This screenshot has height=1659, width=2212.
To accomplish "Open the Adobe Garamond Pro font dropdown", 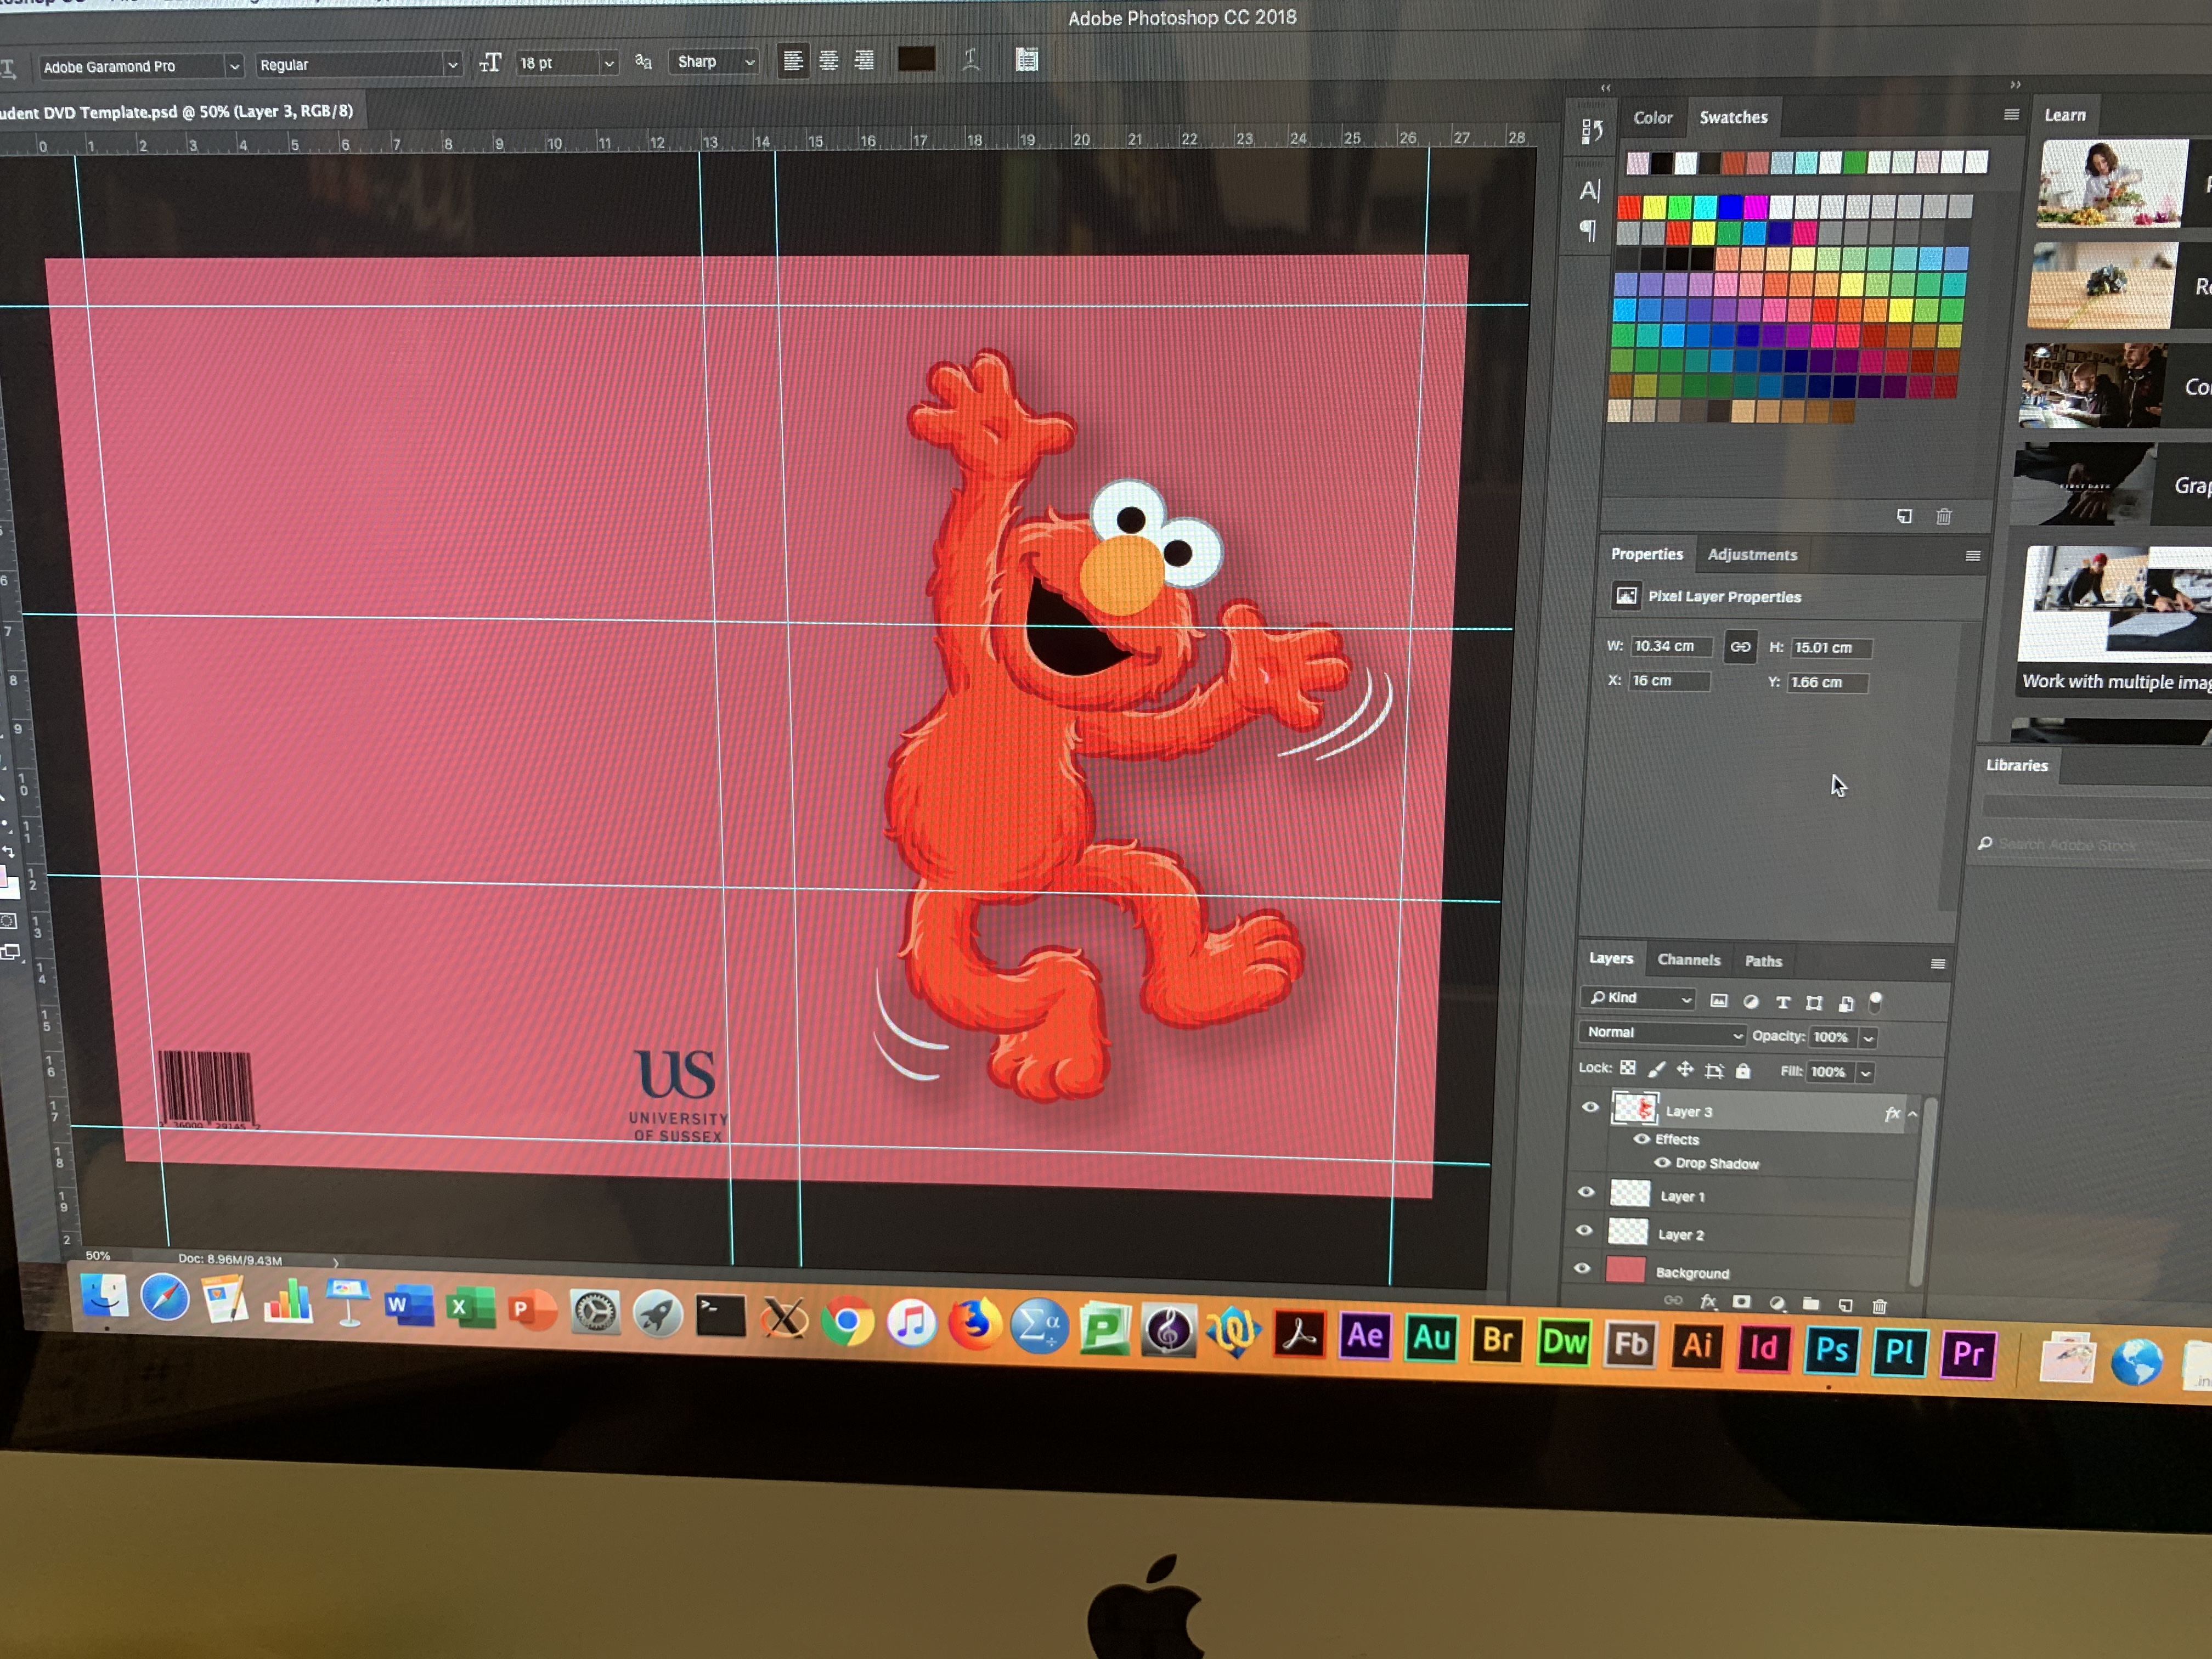I will click(x=141, y=66).
